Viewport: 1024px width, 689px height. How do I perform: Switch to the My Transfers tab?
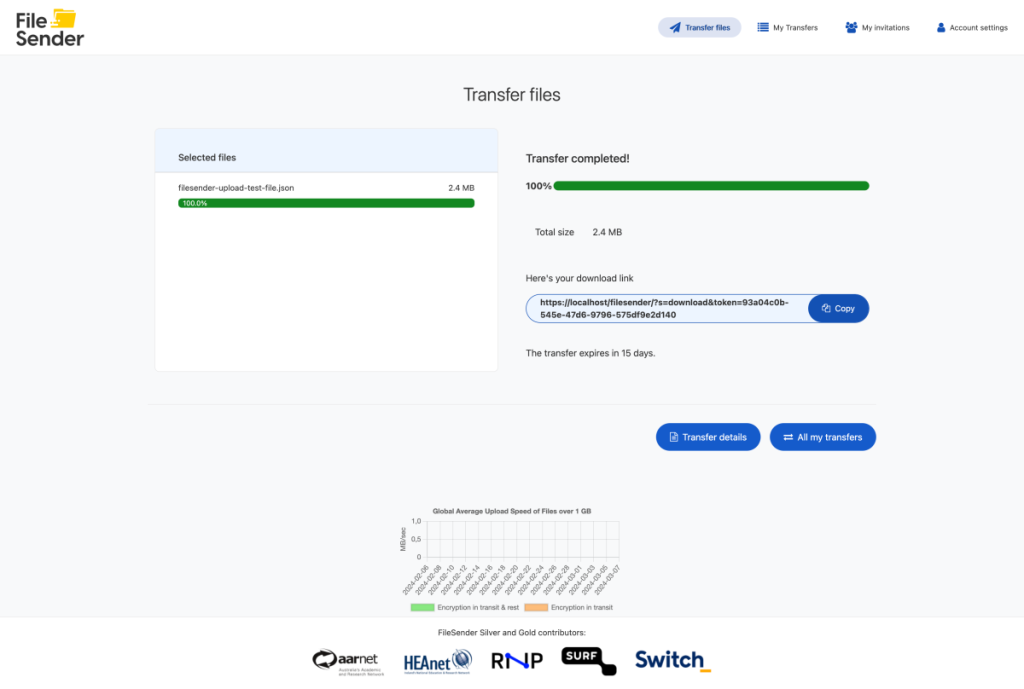(x=788, y=27)
